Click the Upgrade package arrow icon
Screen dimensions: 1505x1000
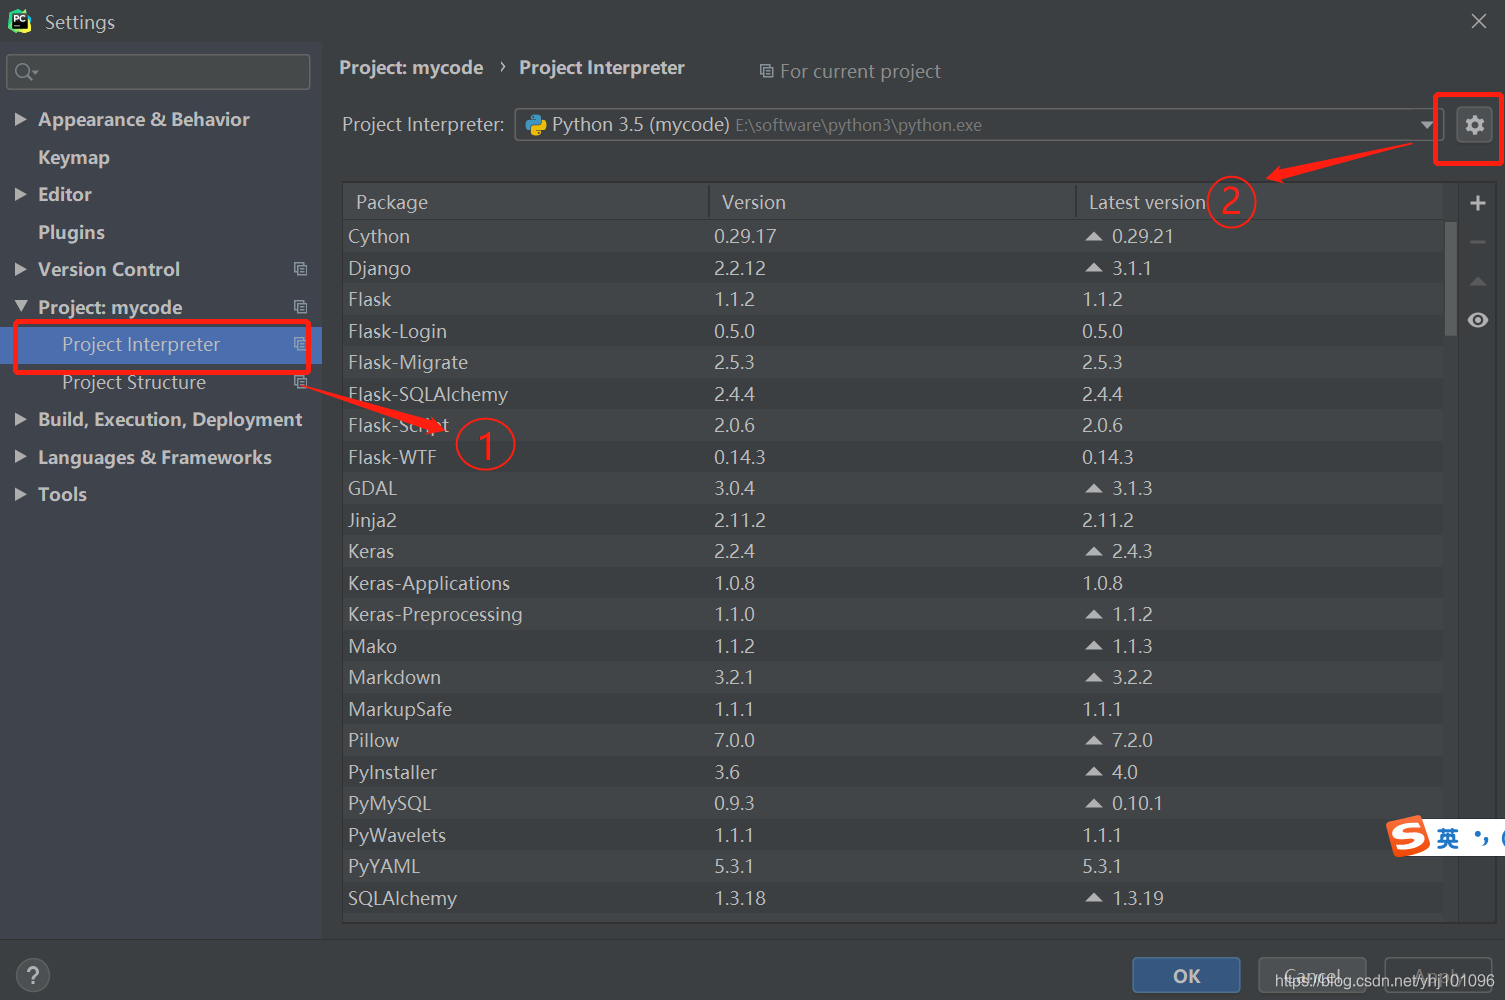click(1477, 281)
